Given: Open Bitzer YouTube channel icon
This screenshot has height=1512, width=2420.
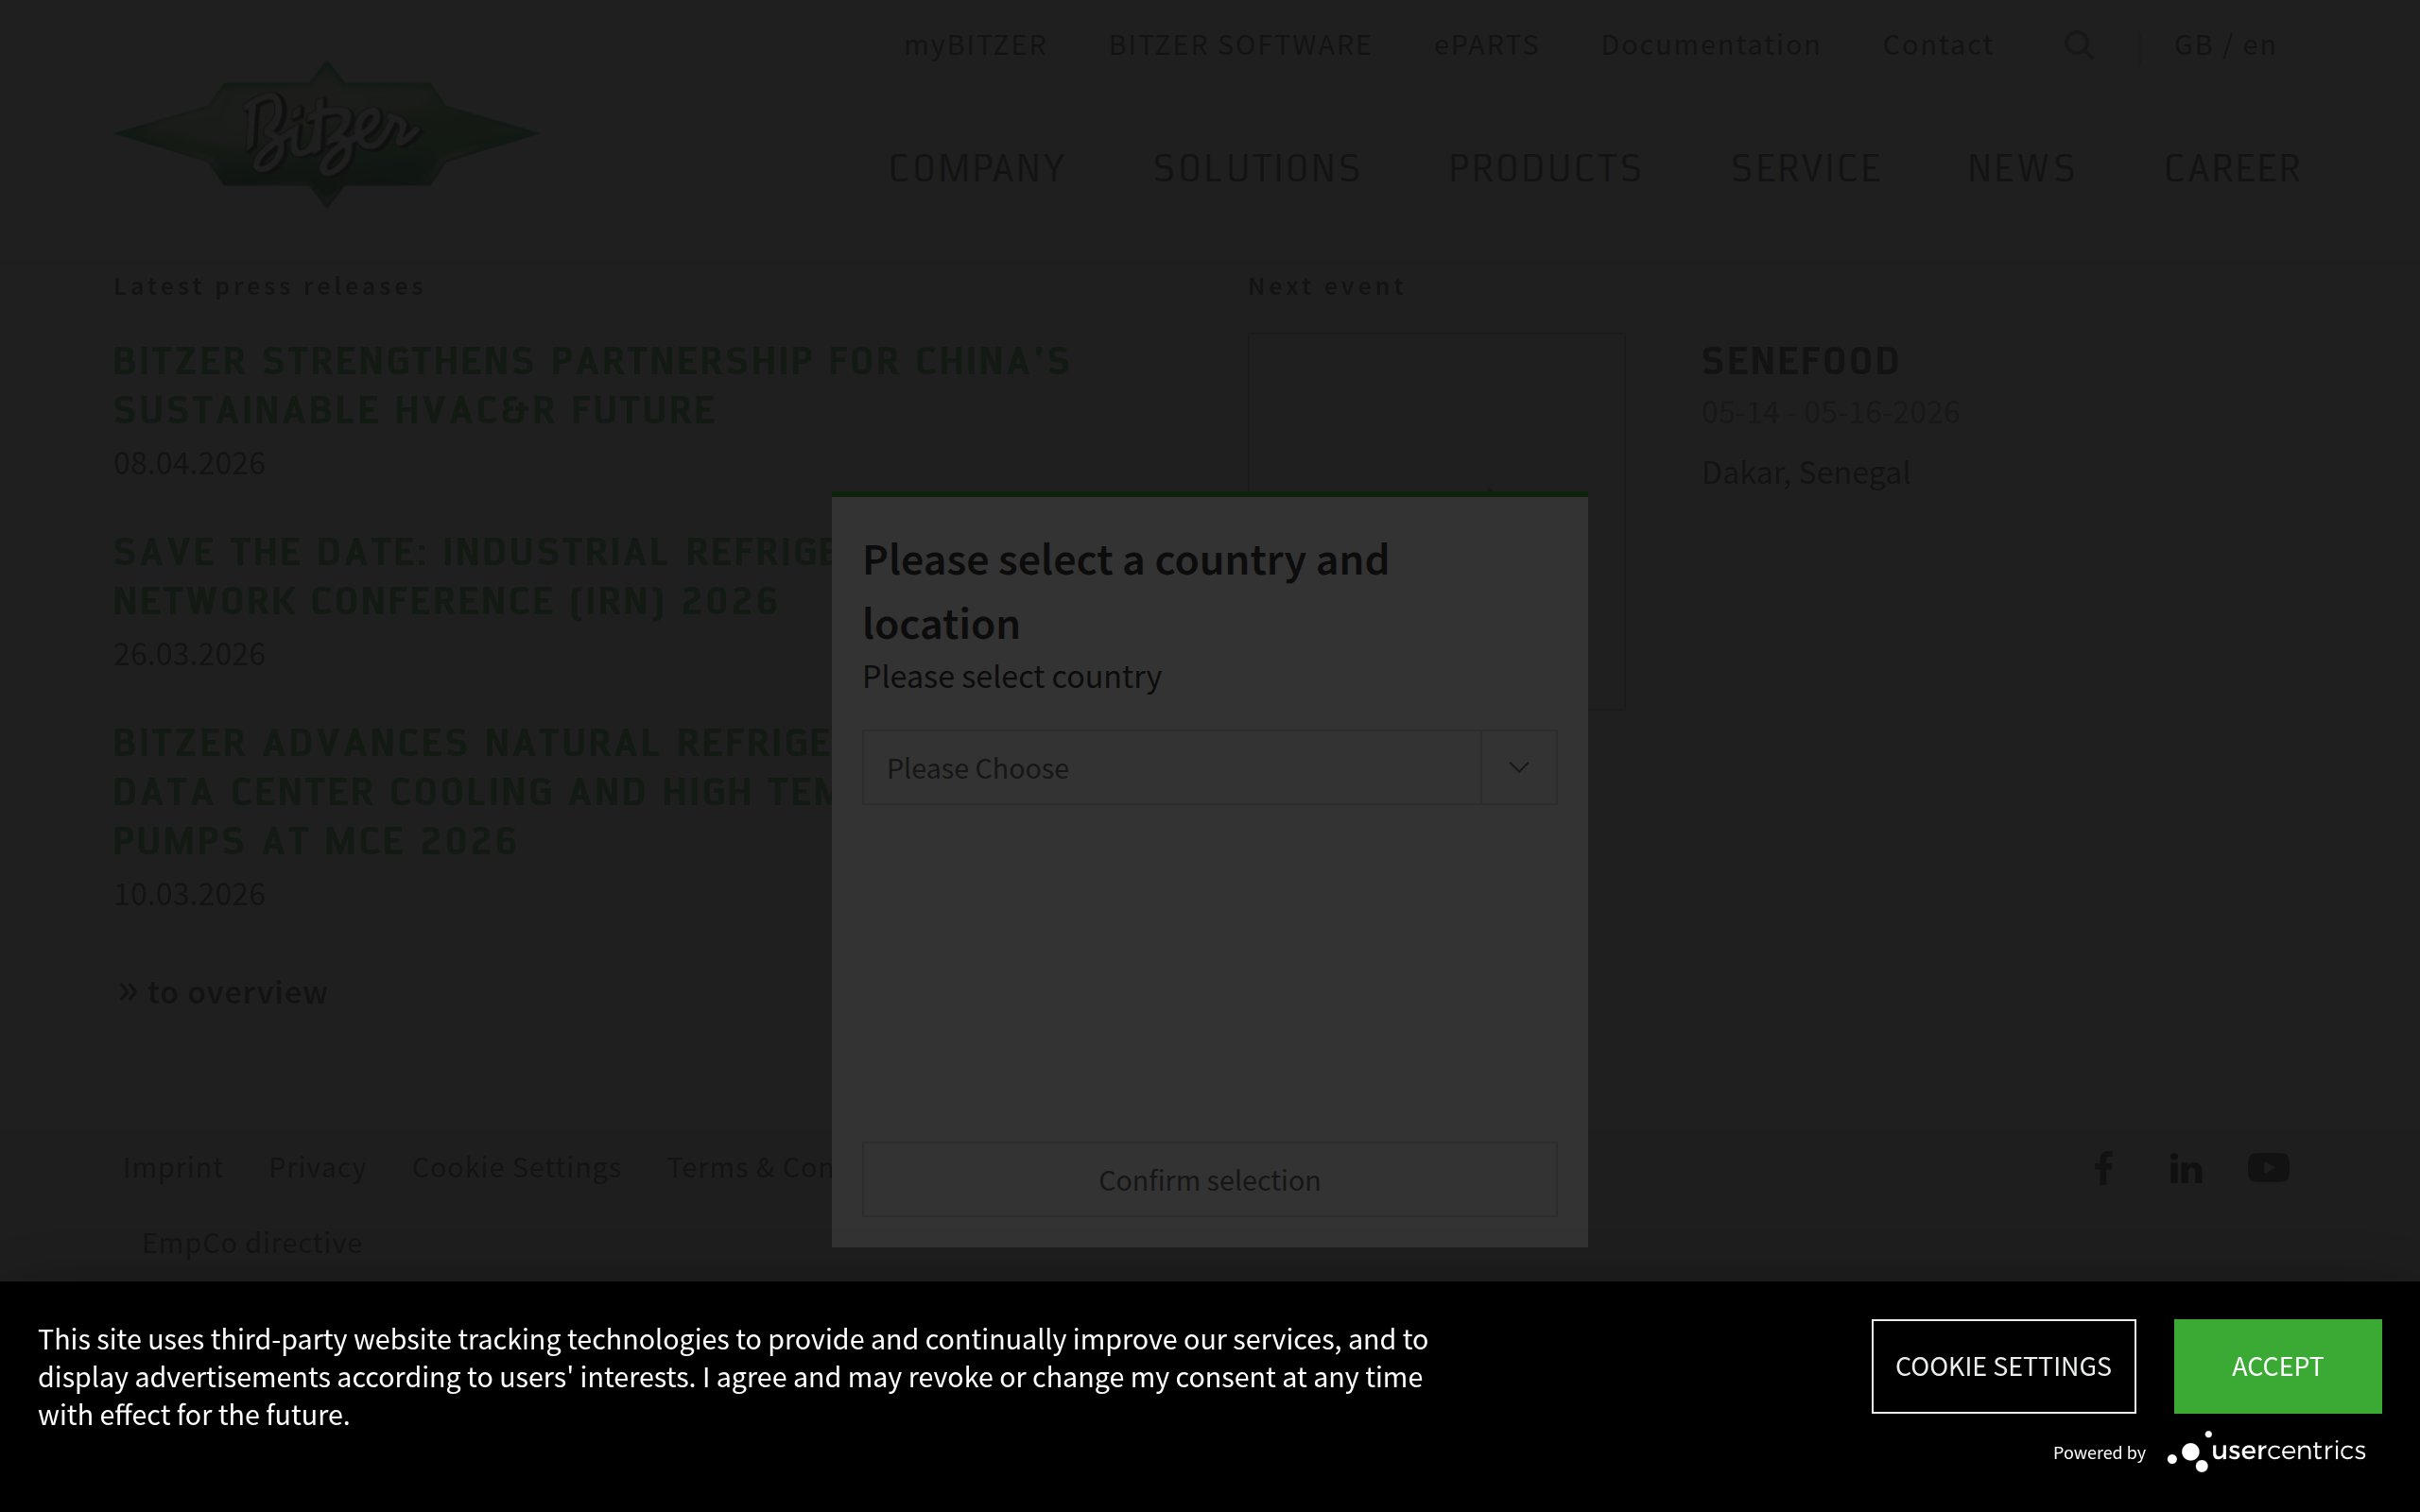Looking at the screenshot, I should [2268, 1167].
